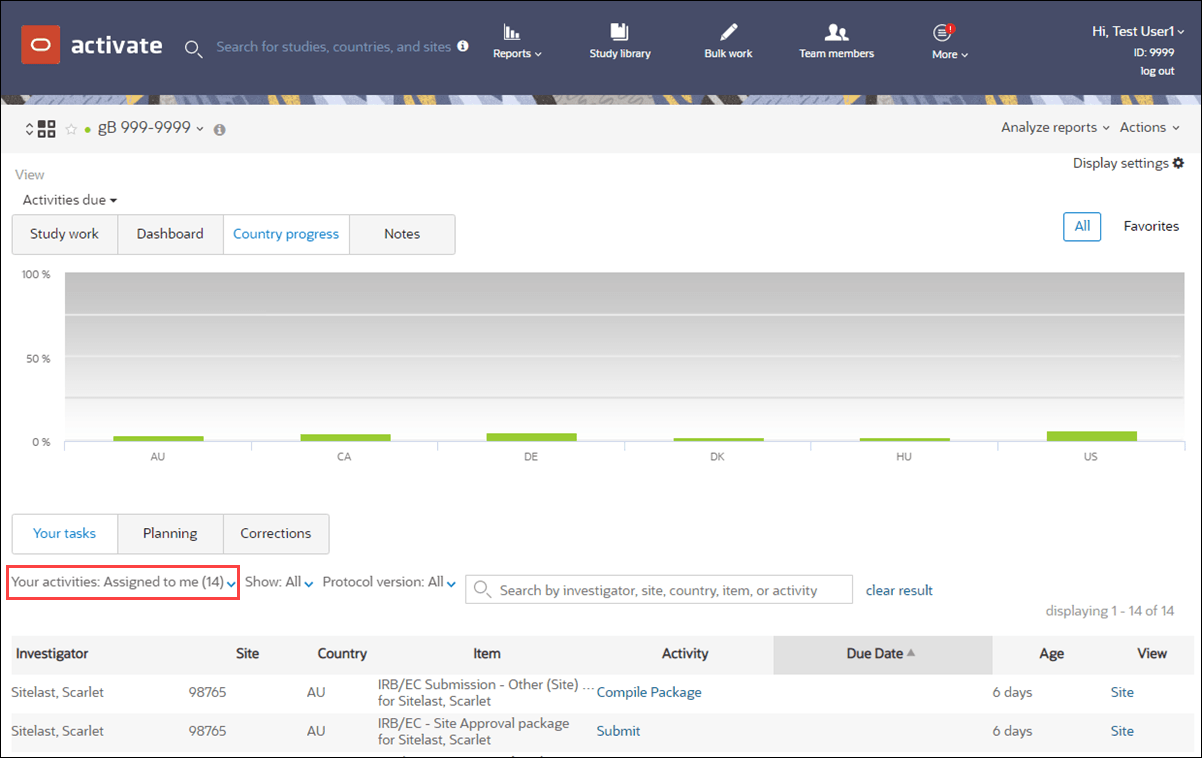This screenshot has height=758, width=1202.
Task: Click the grid icon beside the study name
Action: click(47, 129)
